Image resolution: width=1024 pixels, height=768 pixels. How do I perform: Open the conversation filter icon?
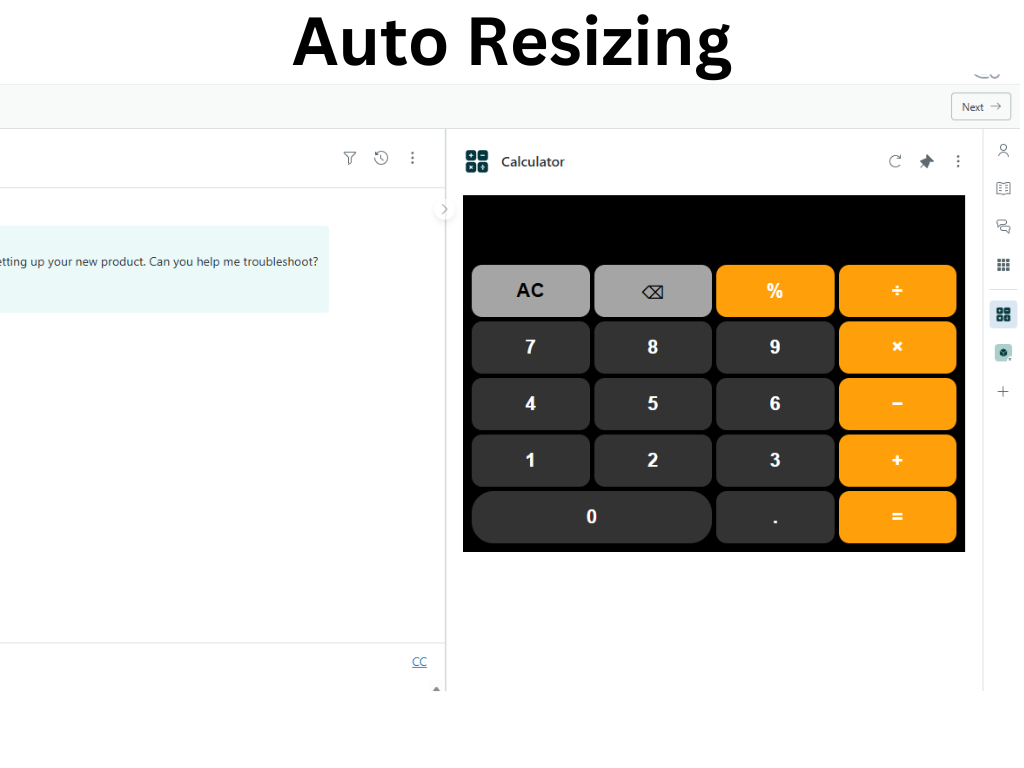click(x=349, y=158)
